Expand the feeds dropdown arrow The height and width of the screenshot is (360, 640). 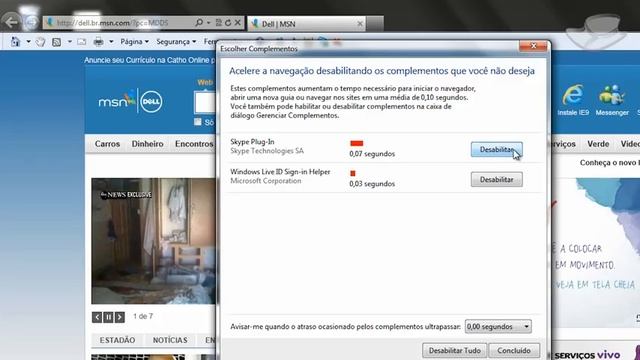(70, 42)
